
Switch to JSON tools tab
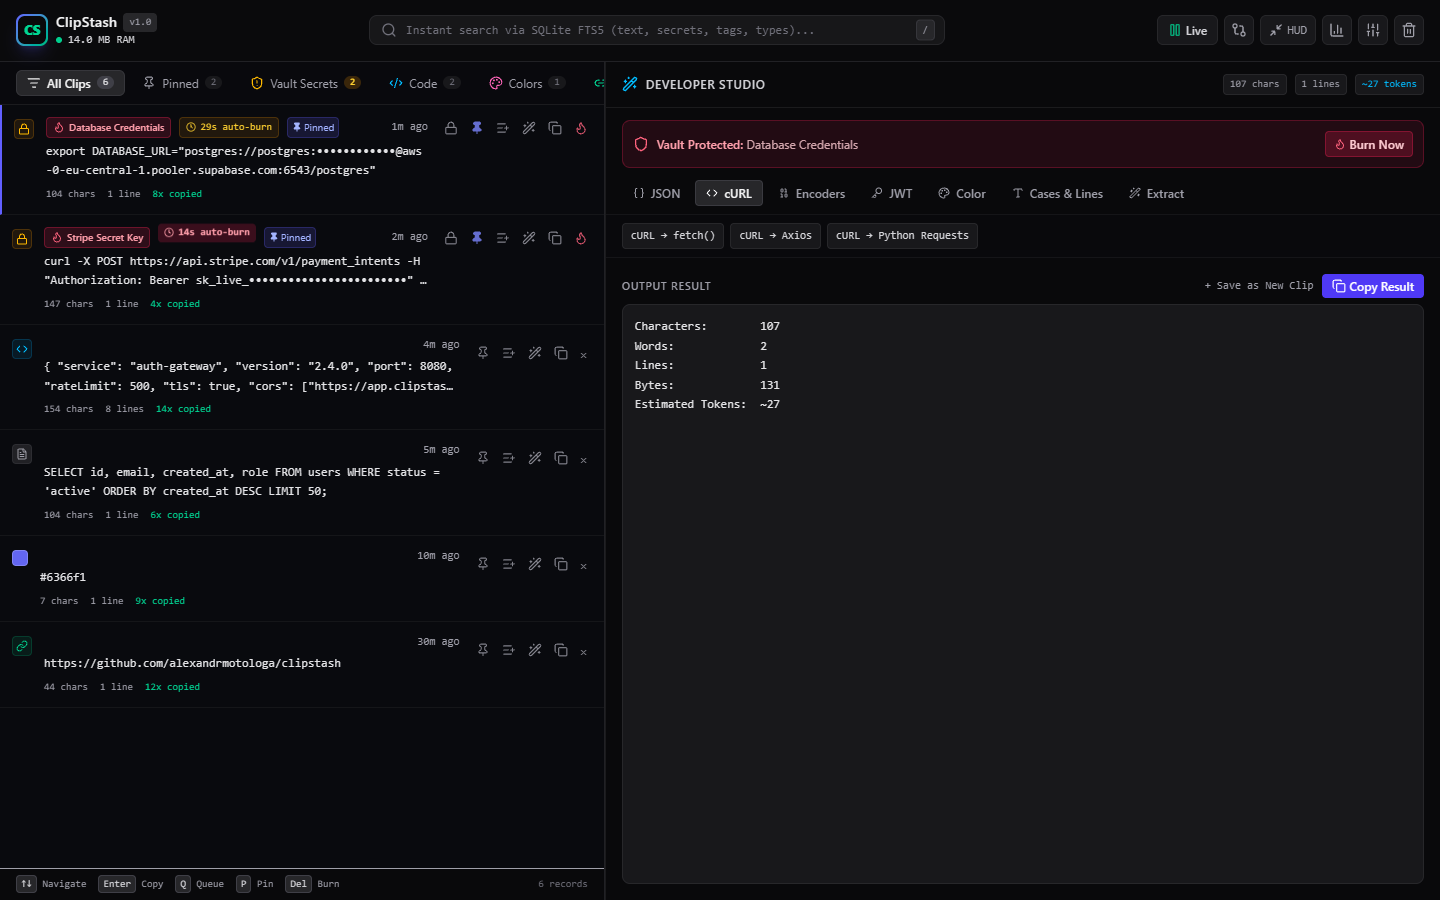click(x=657, y=193)
